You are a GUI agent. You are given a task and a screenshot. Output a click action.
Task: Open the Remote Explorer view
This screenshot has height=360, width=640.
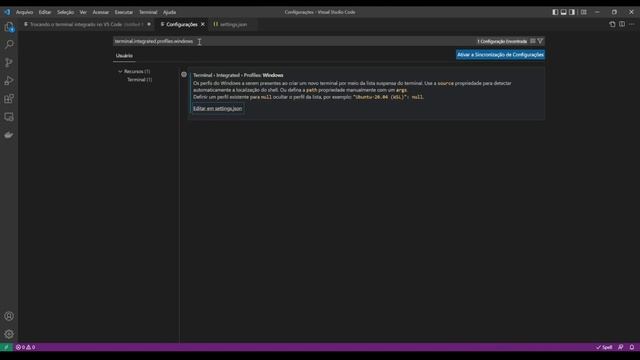pos(9,117)
